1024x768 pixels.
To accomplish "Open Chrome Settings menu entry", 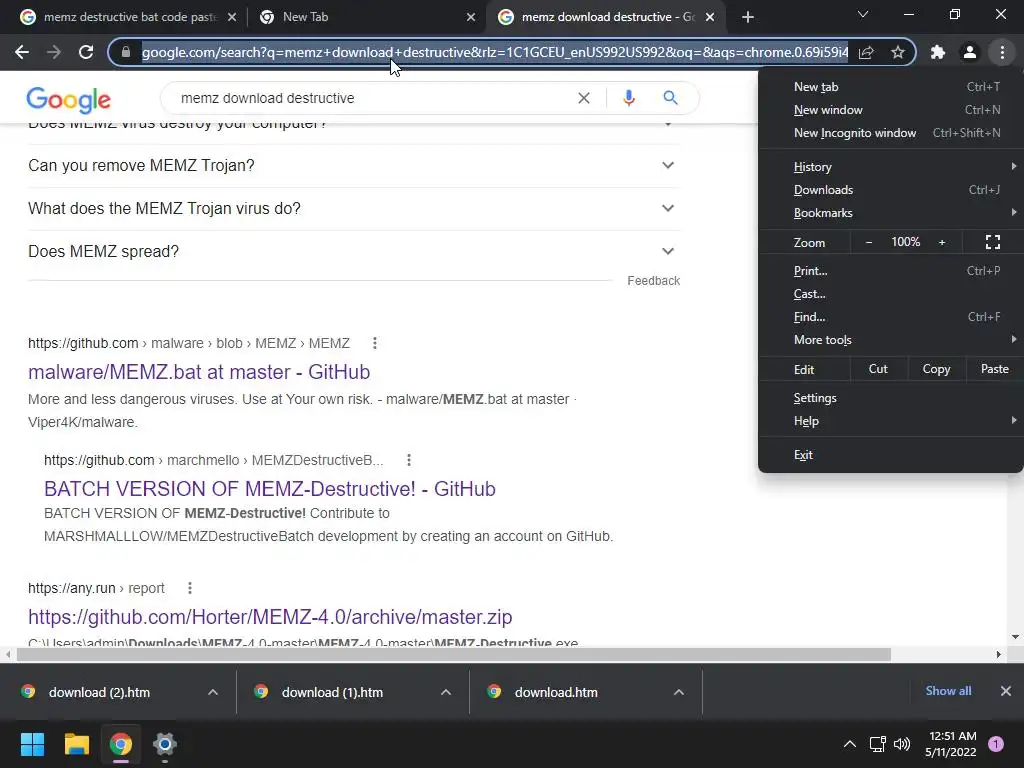I will [x=891, y=398].
